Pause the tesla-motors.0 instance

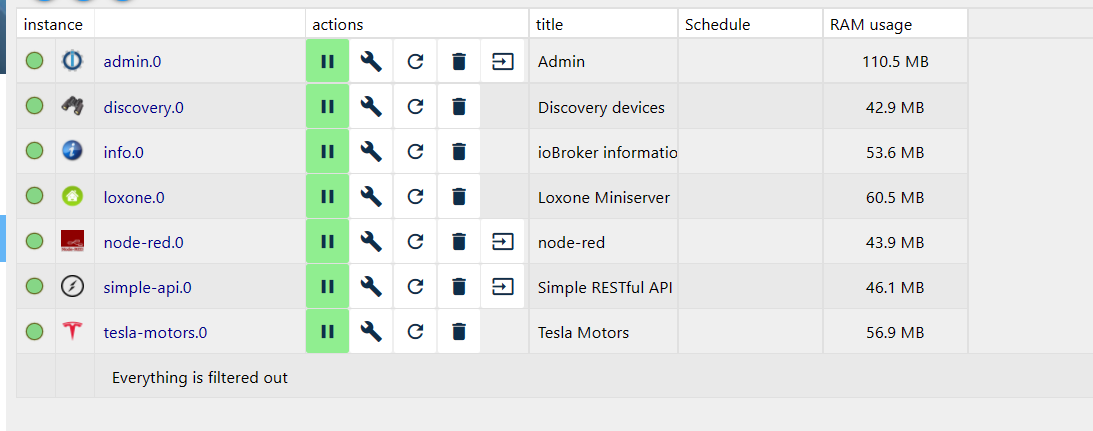[327, 332]
